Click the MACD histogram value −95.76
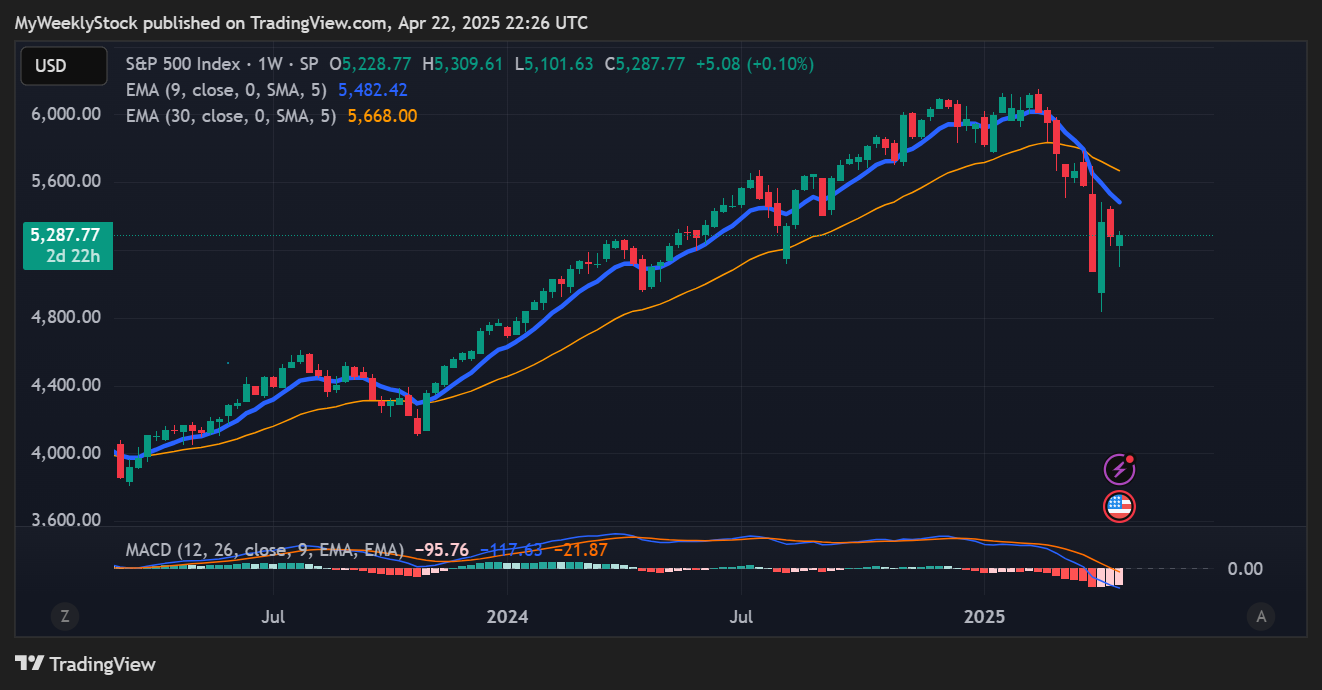 [x=441, y=550]
